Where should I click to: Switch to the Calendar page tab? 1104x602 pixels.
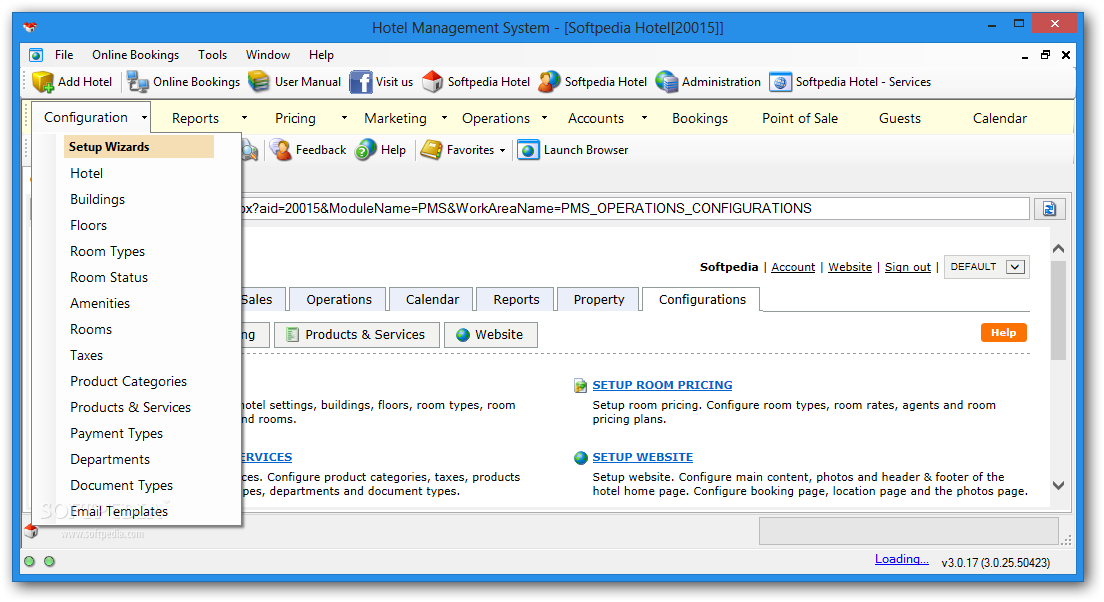(x=432, y=299)
